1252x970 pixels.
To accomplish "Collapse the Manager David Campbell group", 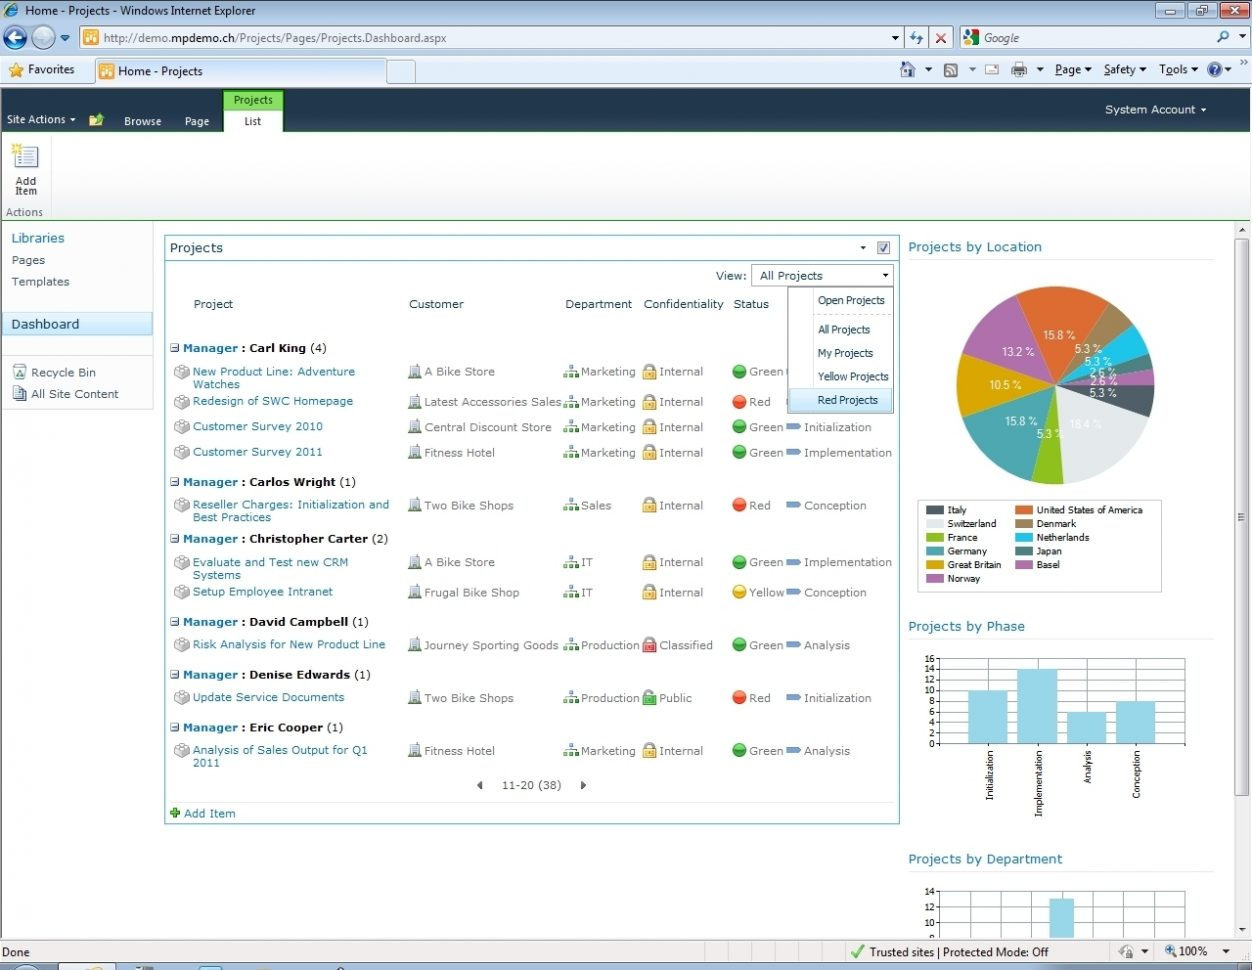I will [x=174, y=621].
